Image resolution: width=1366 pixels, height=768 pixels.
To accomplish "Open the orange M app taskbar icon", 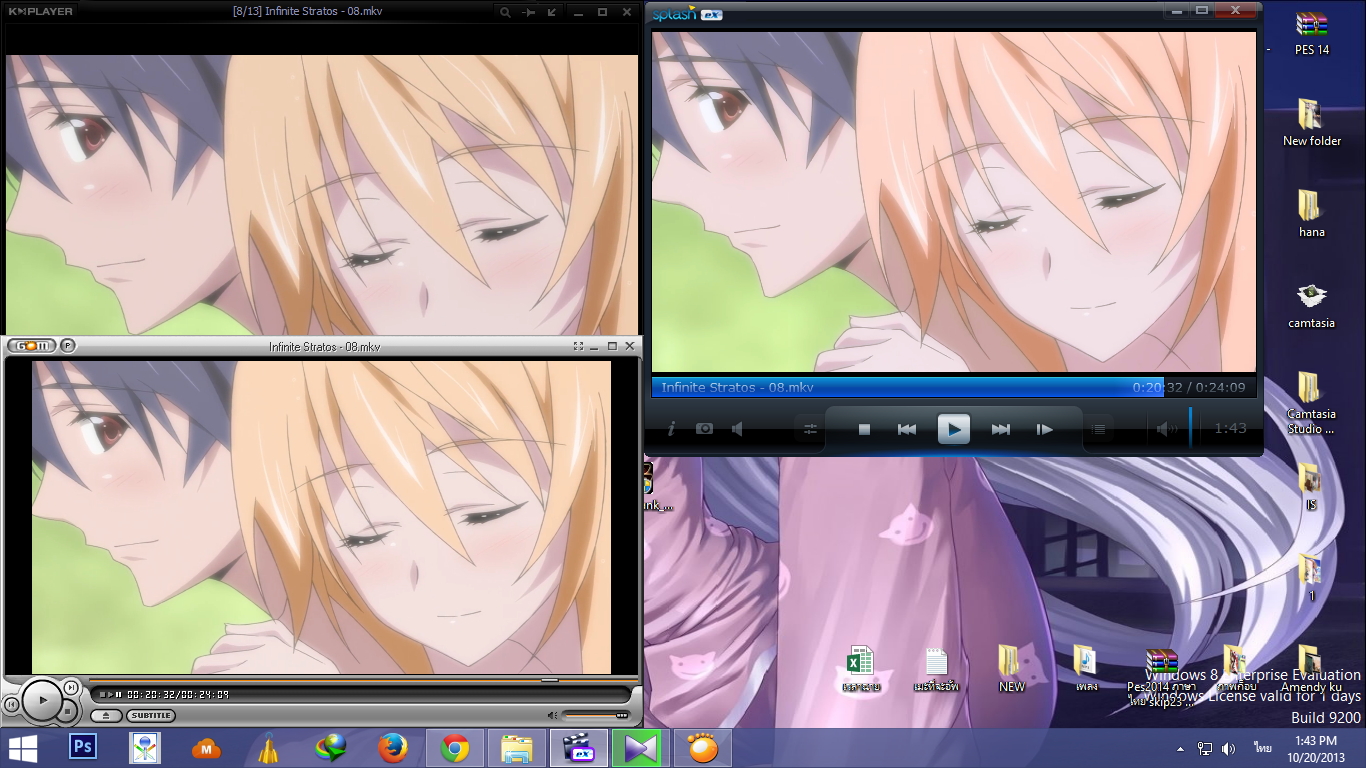I will tap(207, 748).
